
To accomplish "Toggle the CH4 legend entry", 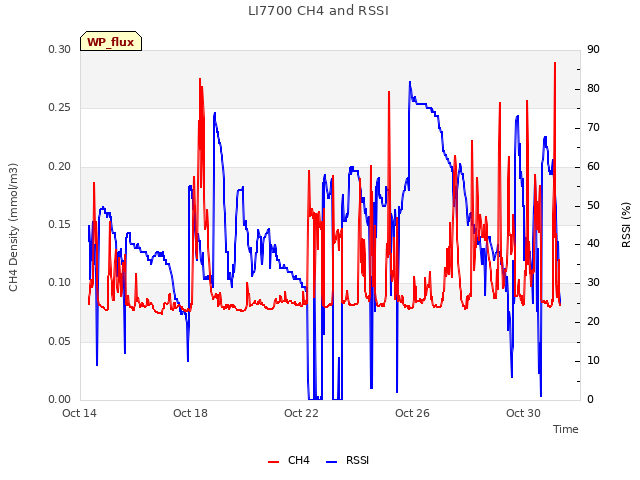I will pyautogui.click(x=289, y=460).
